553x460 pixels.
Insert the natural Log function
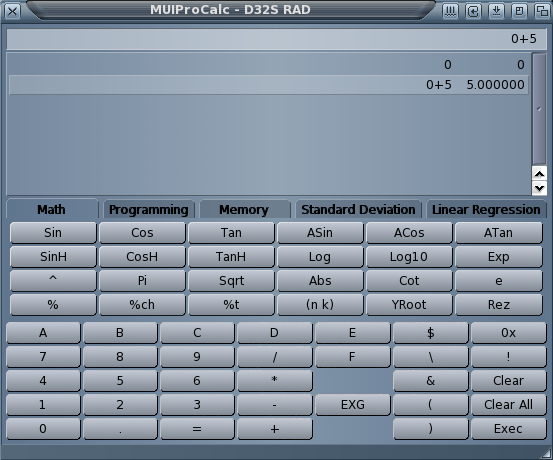coord(320,257)
